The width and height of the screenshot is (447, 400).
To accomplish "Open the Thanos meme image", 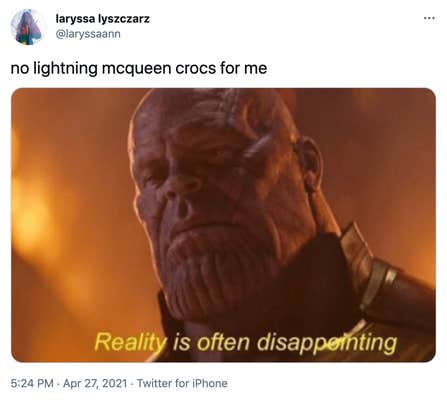I will point(223,225).
